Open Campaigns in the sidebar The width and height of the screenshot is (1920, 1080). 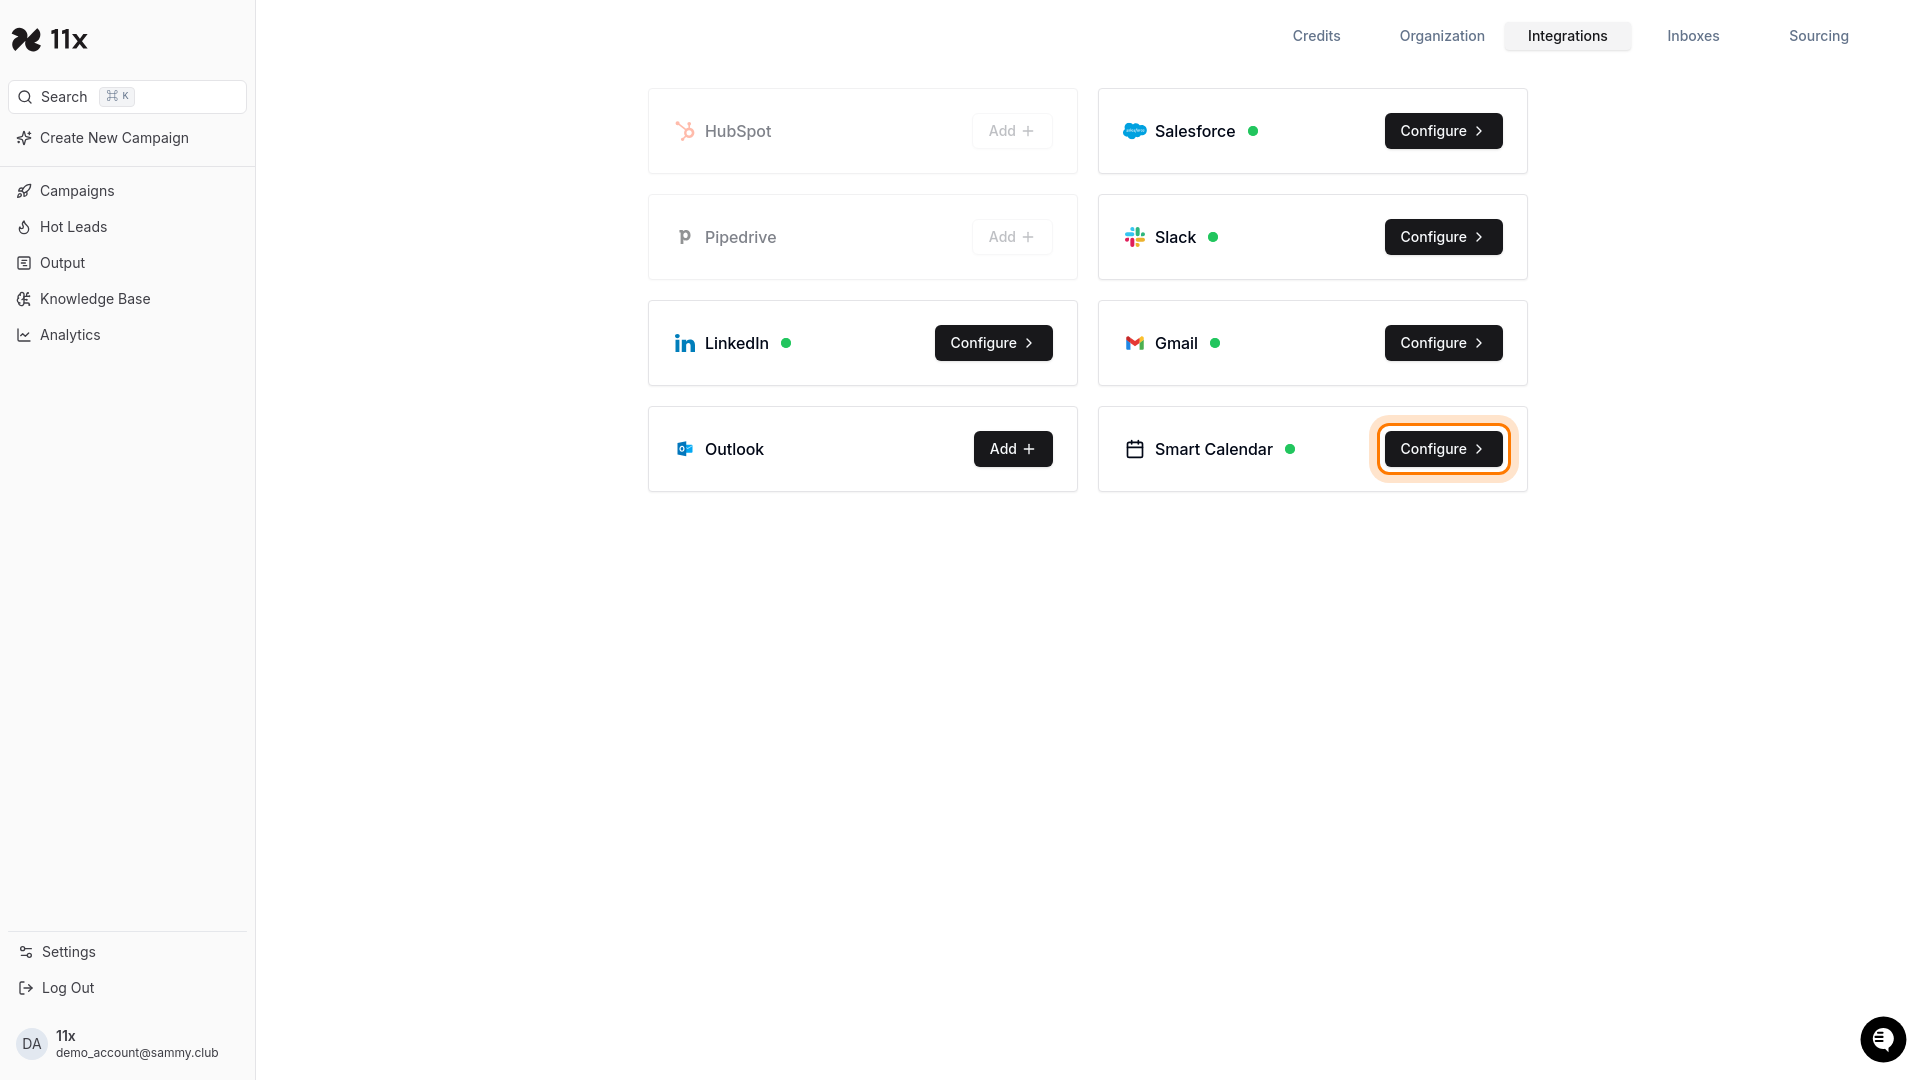click(x=127, y=191)
